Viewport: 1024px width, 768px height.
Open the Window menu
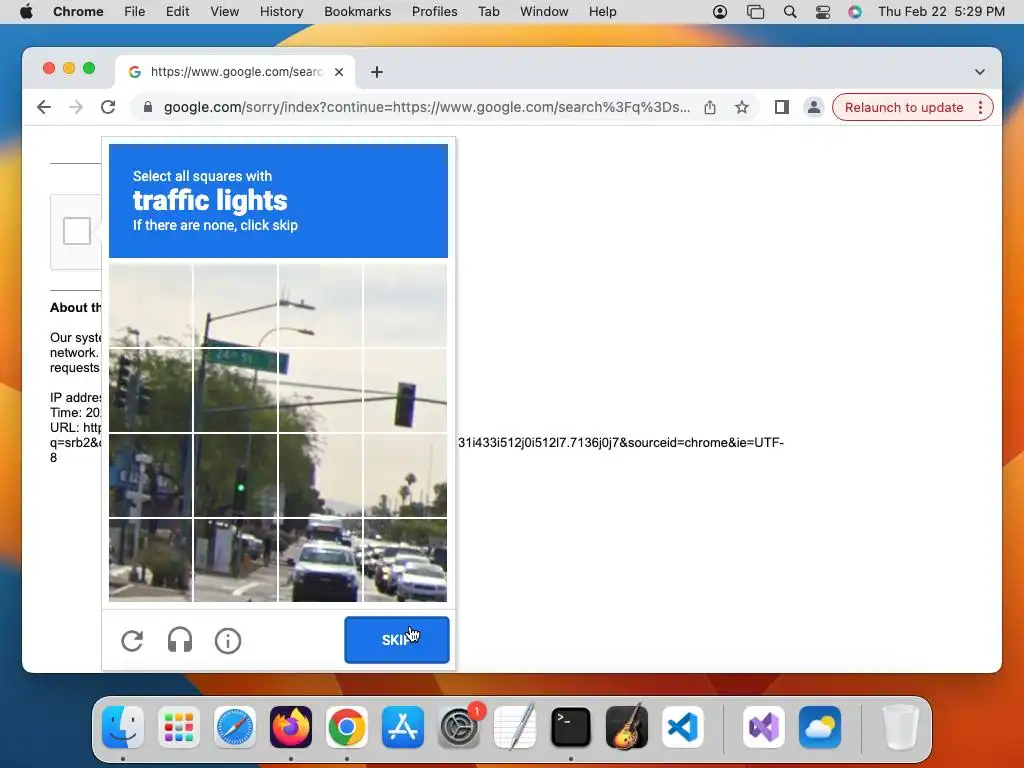click(544, 12)
